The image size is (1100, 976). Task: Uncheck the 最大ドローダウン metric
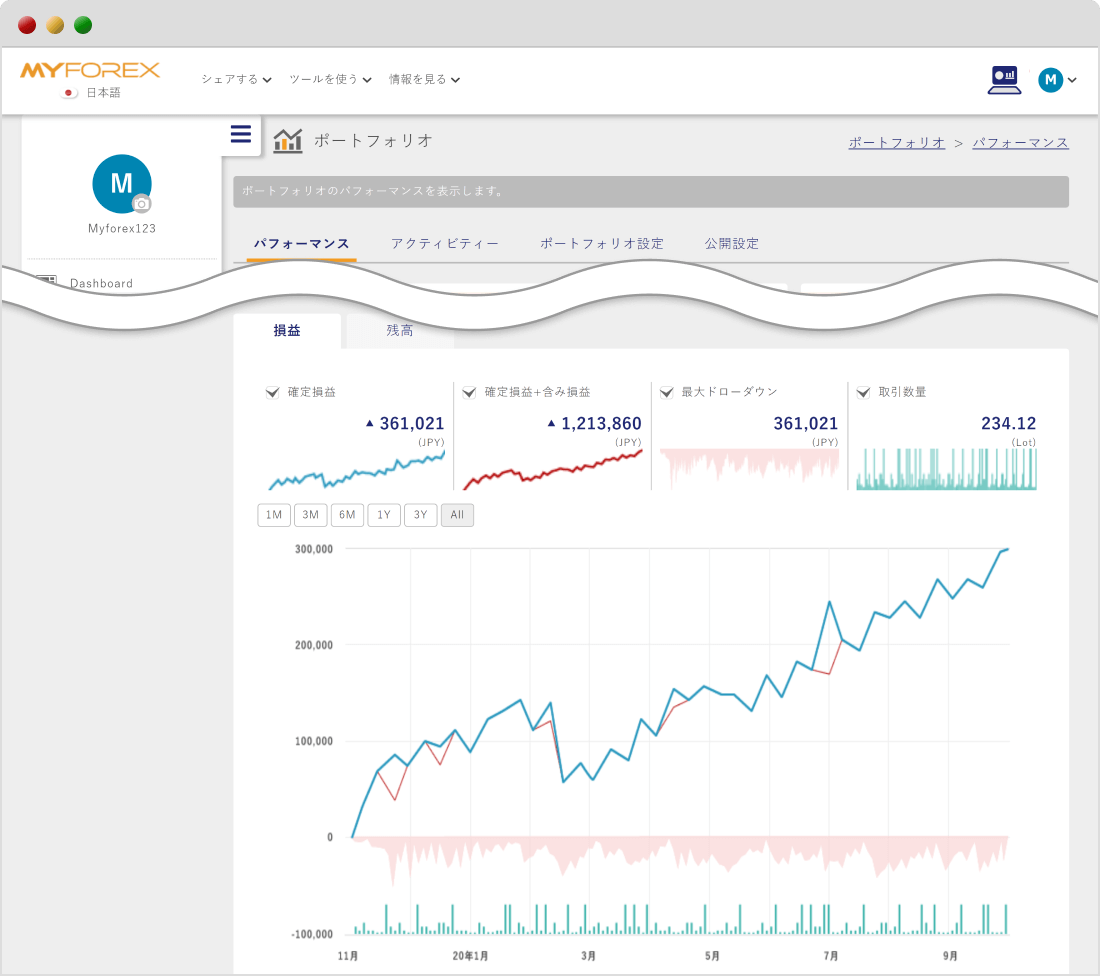[x=666, y=392]
